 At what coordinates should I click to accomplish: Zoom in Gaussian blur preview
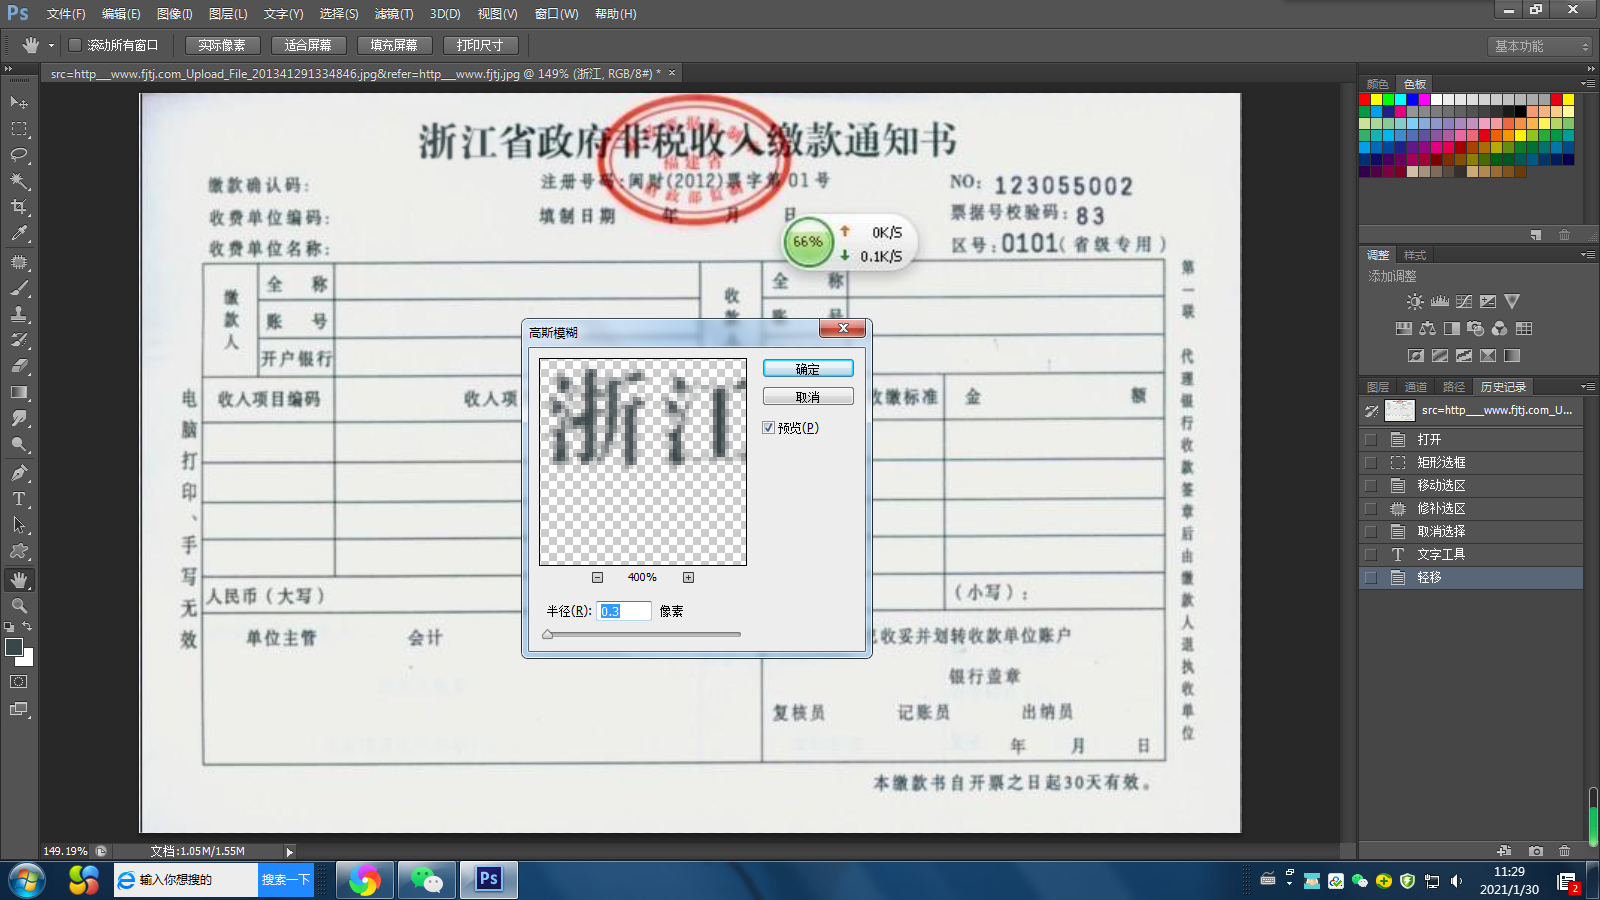[688, 577]
